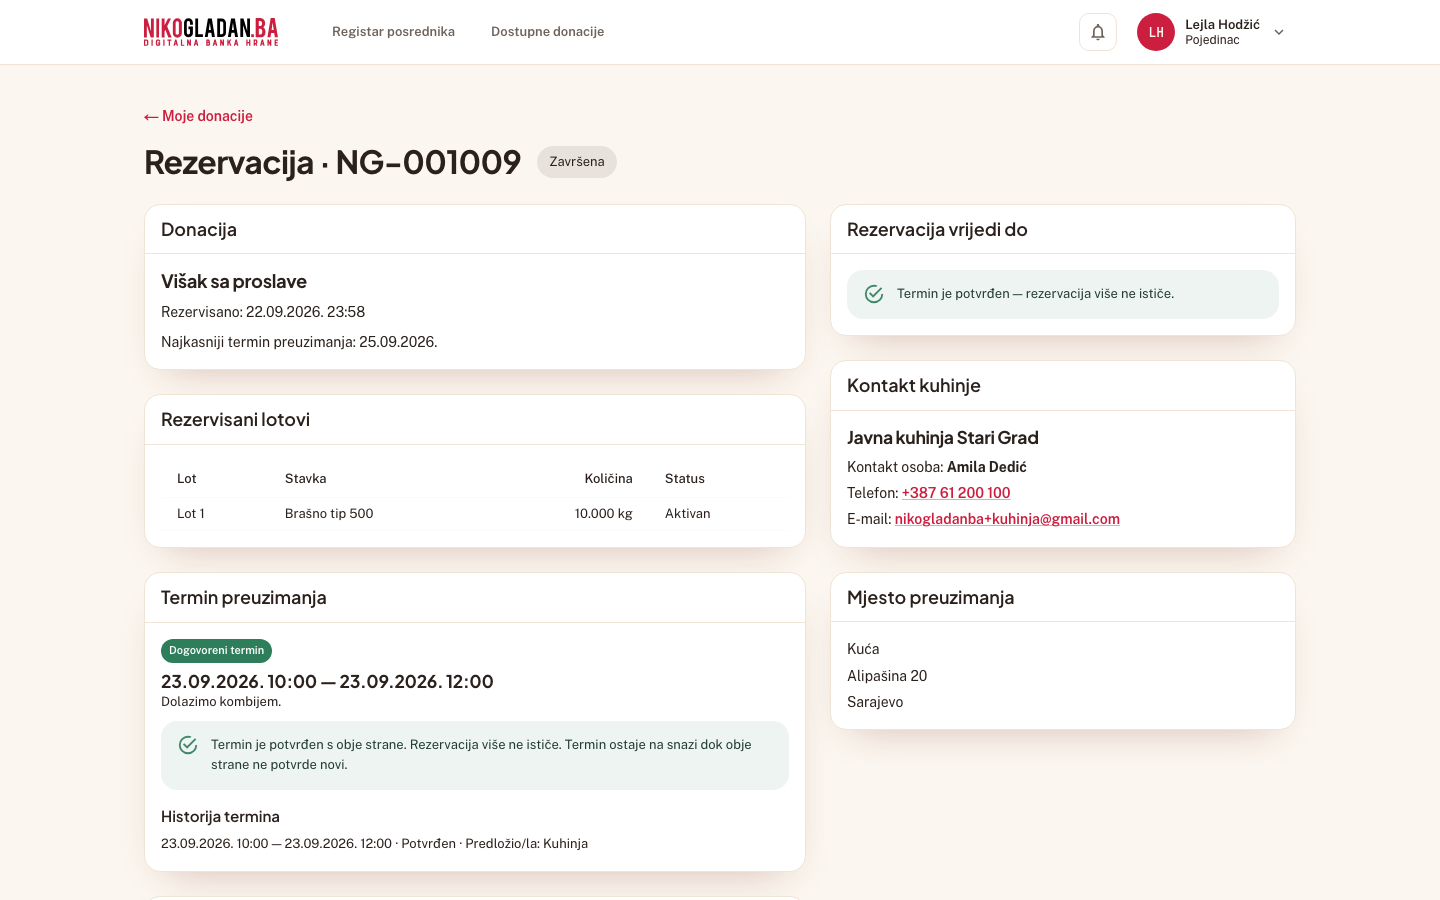Screen dimensions: 1440x900
Task: Click the Dogovoreni termin badge
Action: click(x=216, y=651)
